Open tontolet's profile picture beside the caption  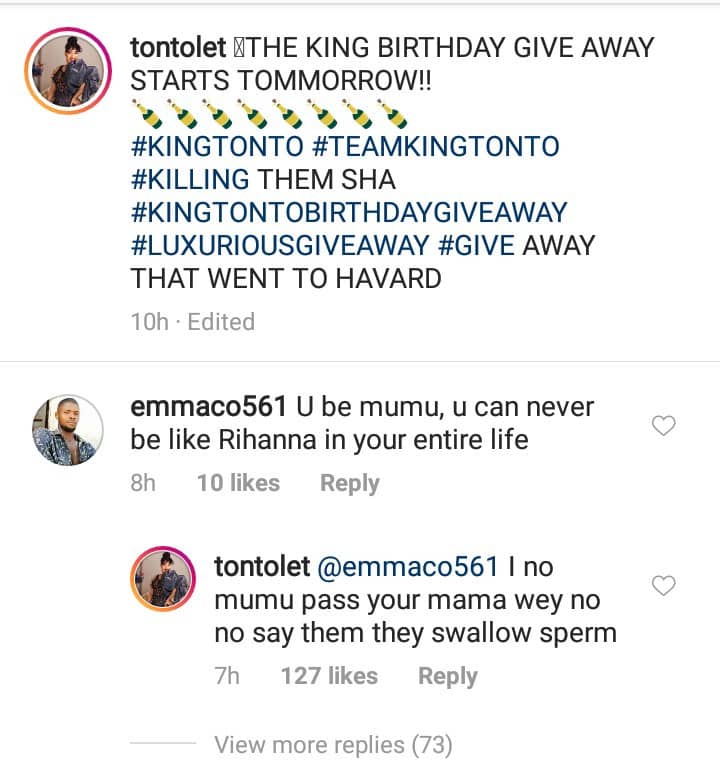[68, 69]
